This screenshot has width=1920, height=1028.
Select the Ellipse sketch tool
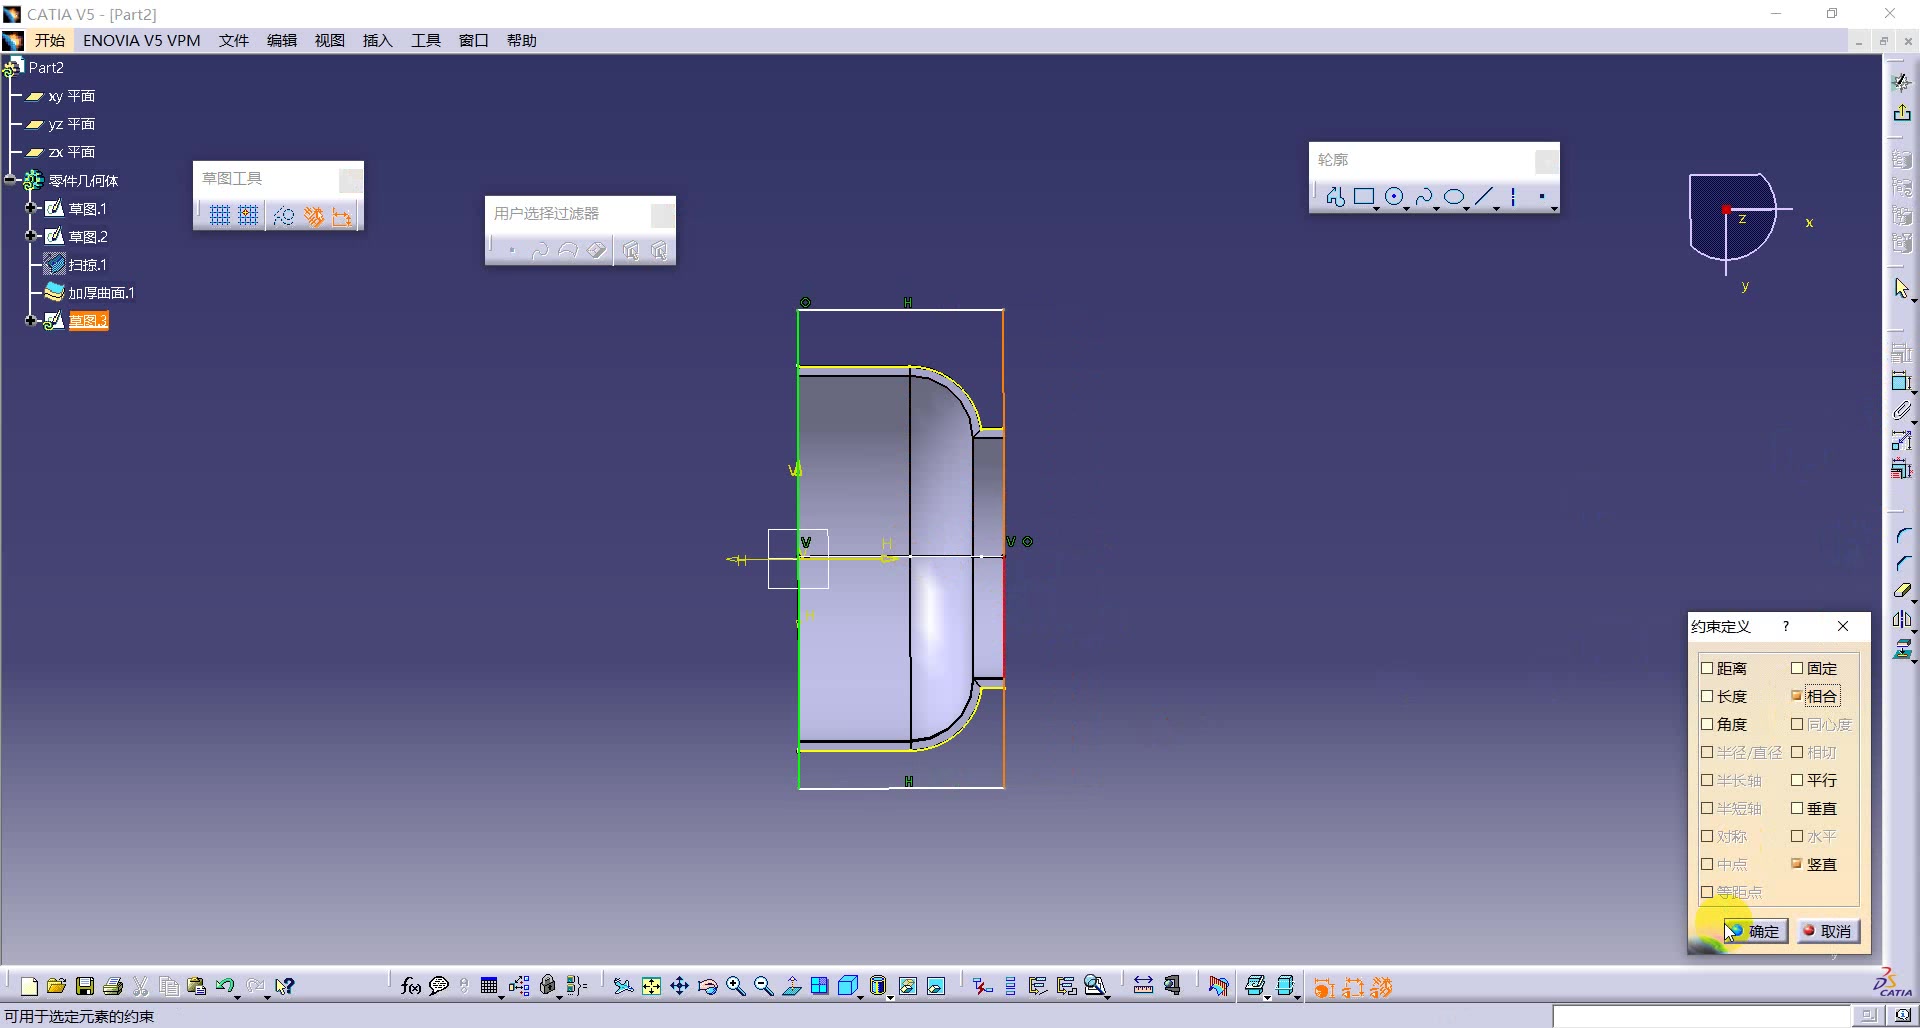[x=1454, y=197]
